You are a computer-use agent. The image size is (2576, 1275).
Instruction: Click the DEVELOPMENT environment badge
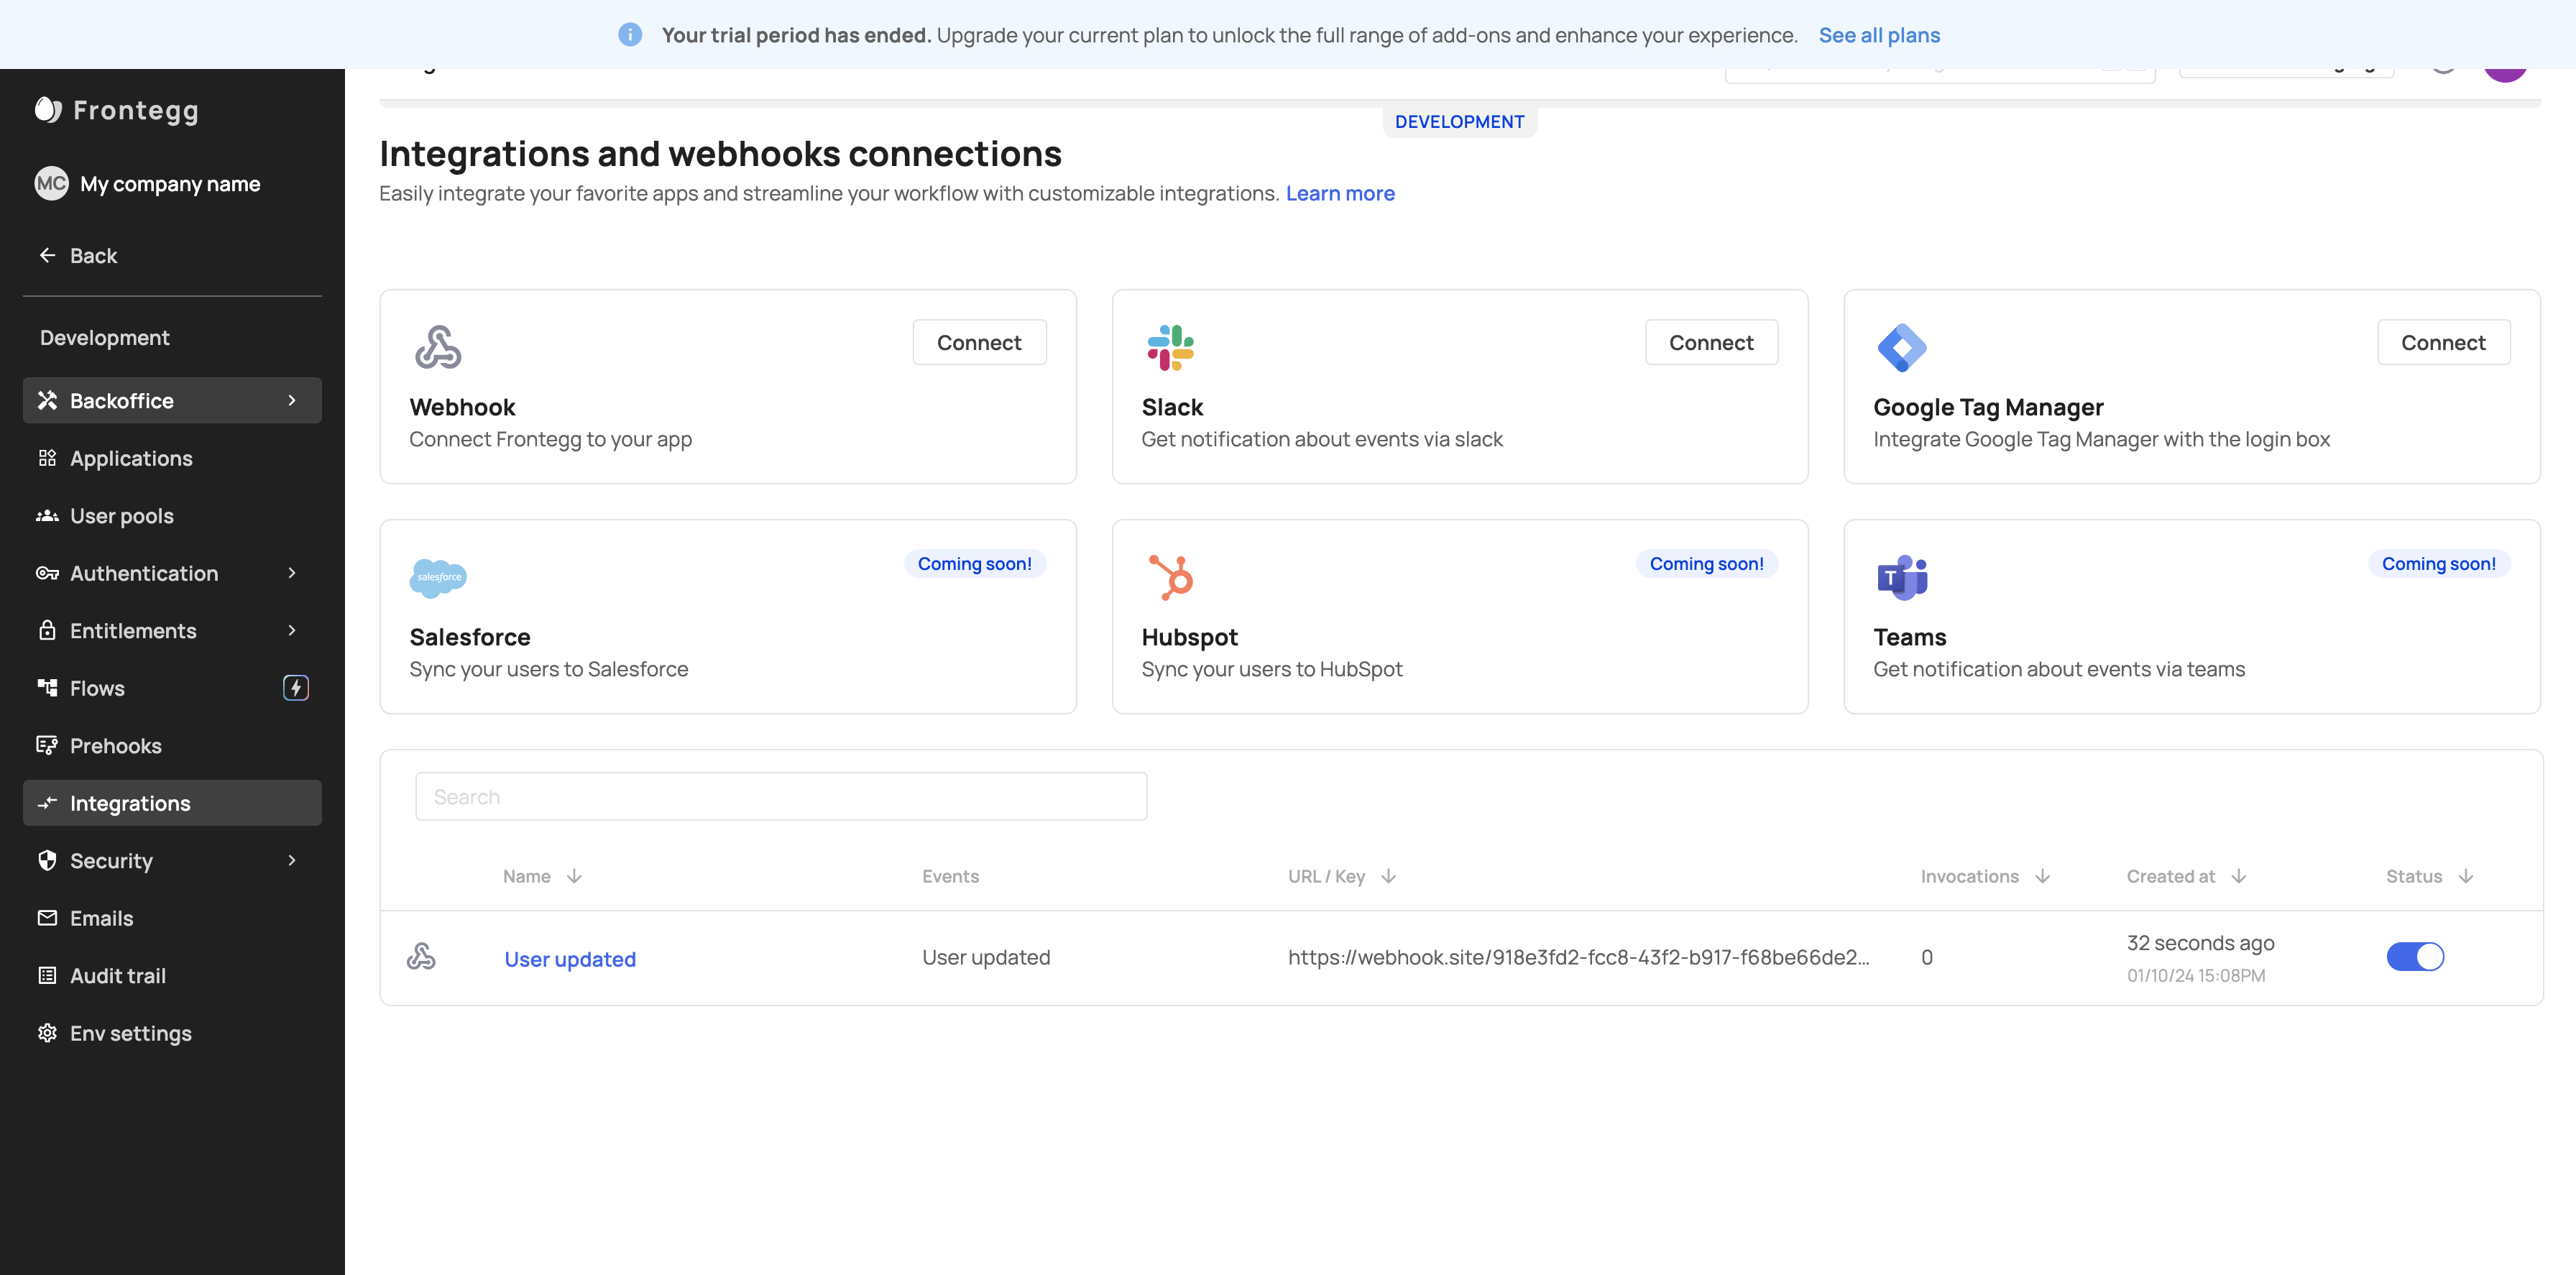tap(1459, 122)
